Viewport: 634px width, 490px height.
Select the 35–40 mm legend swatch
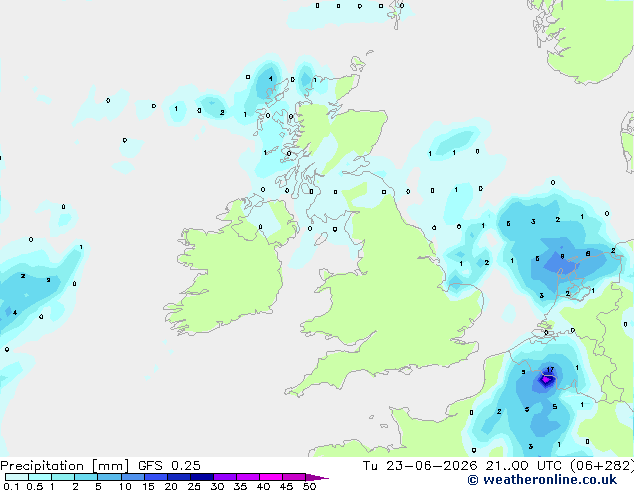point(248,477)
